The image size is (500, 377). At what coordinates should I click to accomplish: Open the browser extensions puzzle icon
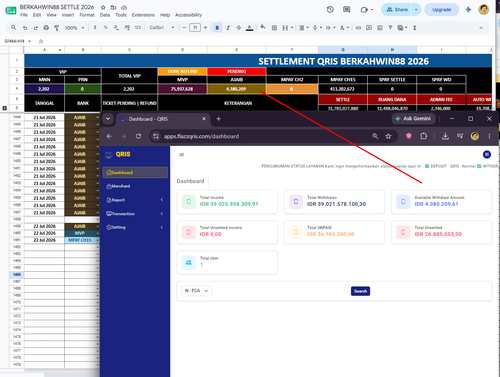coord(423,136)
